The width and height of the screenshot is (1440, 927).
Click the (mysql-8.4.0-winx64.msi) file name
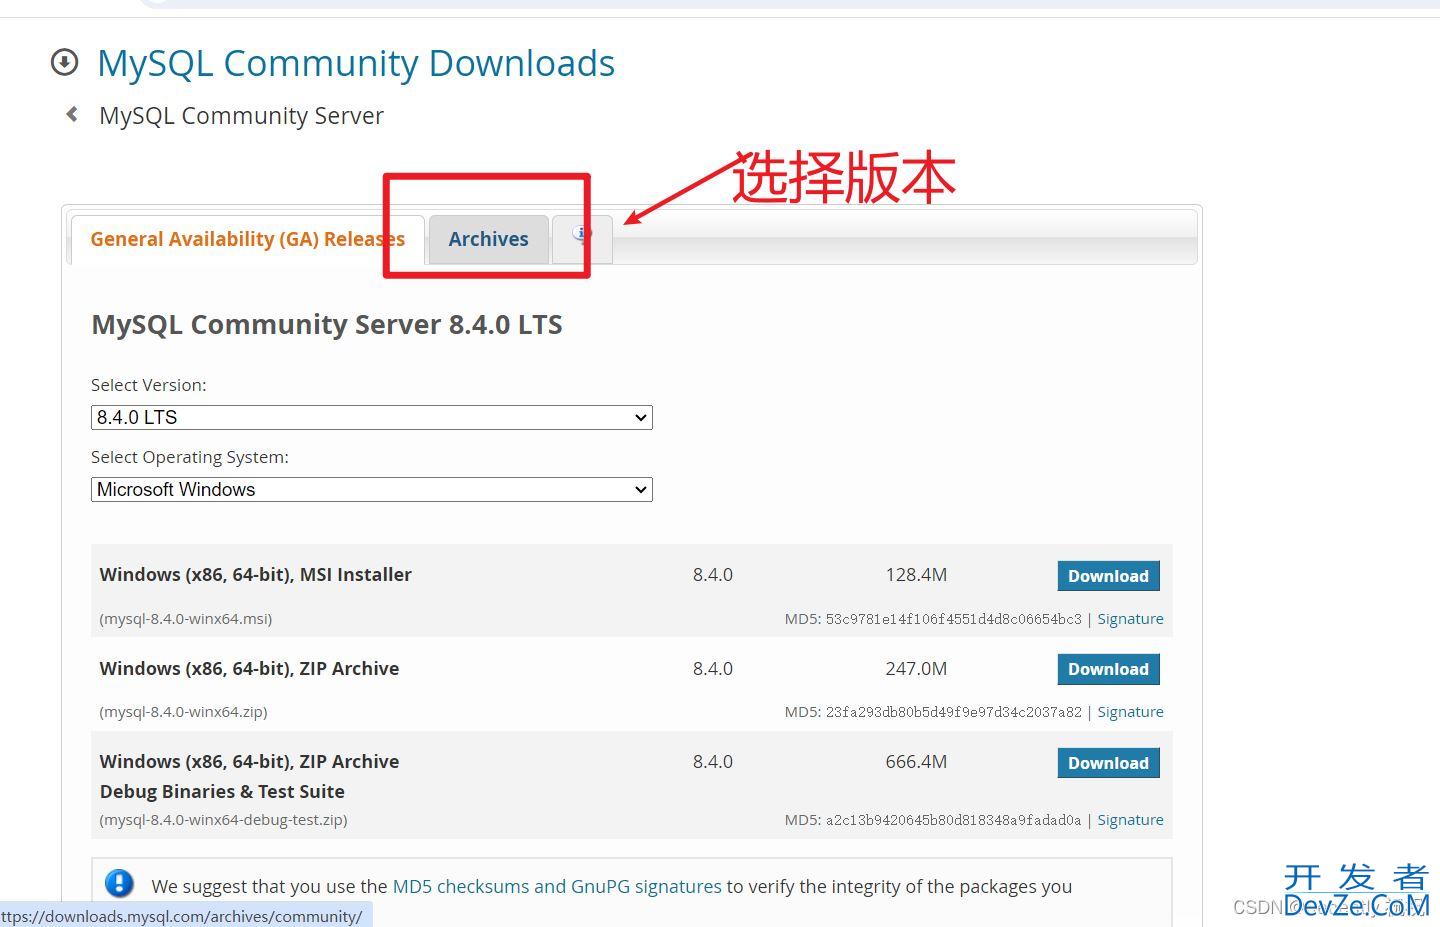point(186,619)
